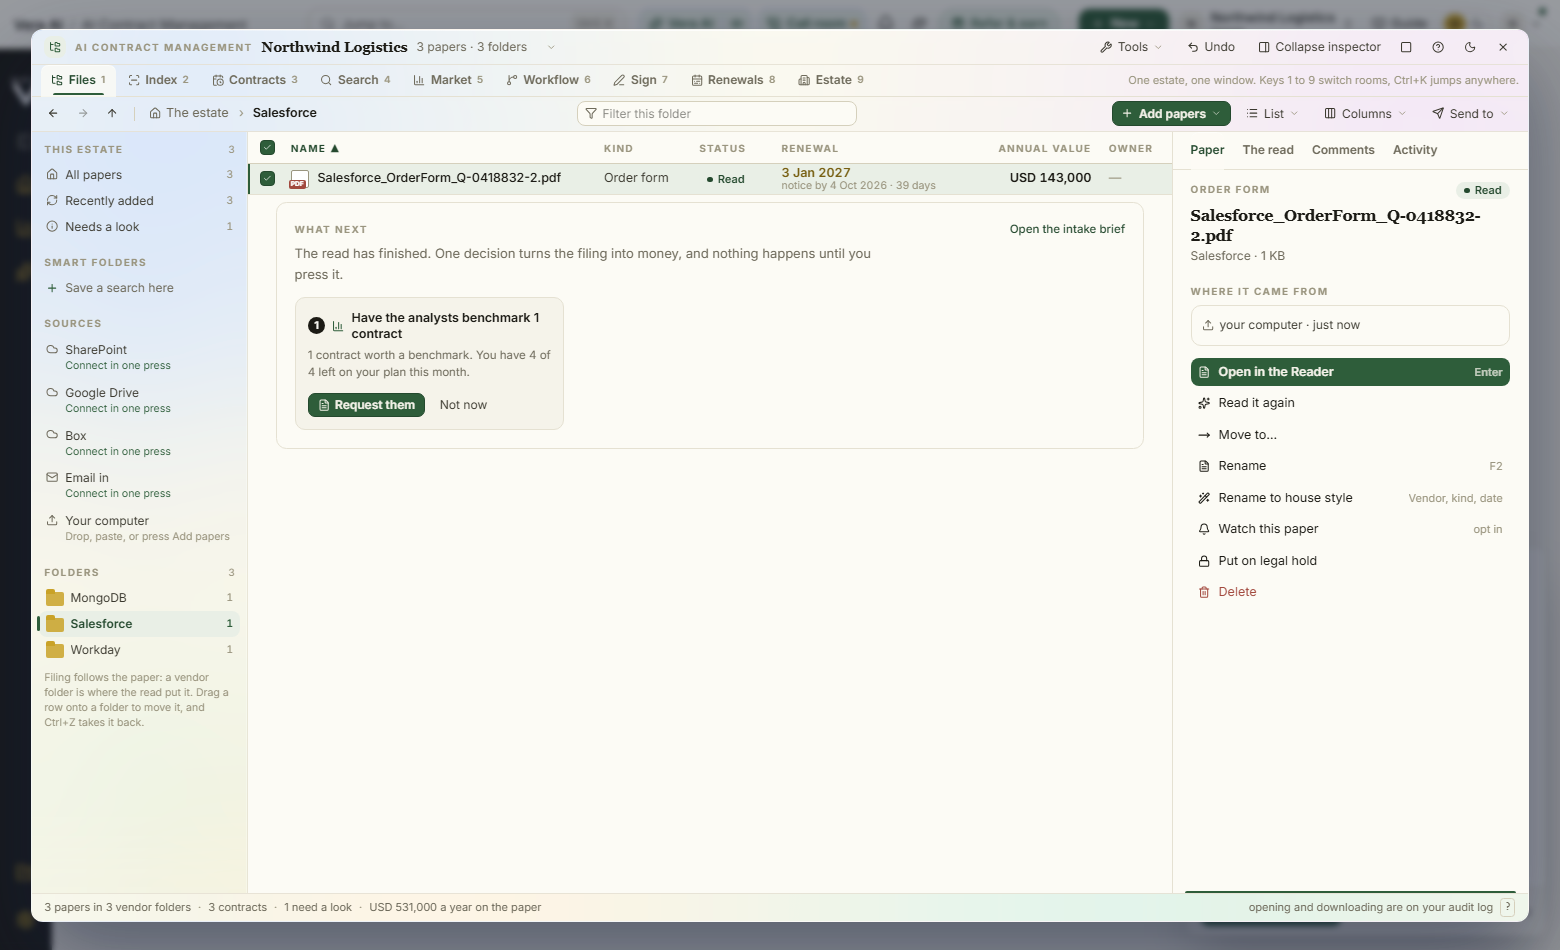Click Open the intake brief link
The image size is (1560, 950).
1067,229
